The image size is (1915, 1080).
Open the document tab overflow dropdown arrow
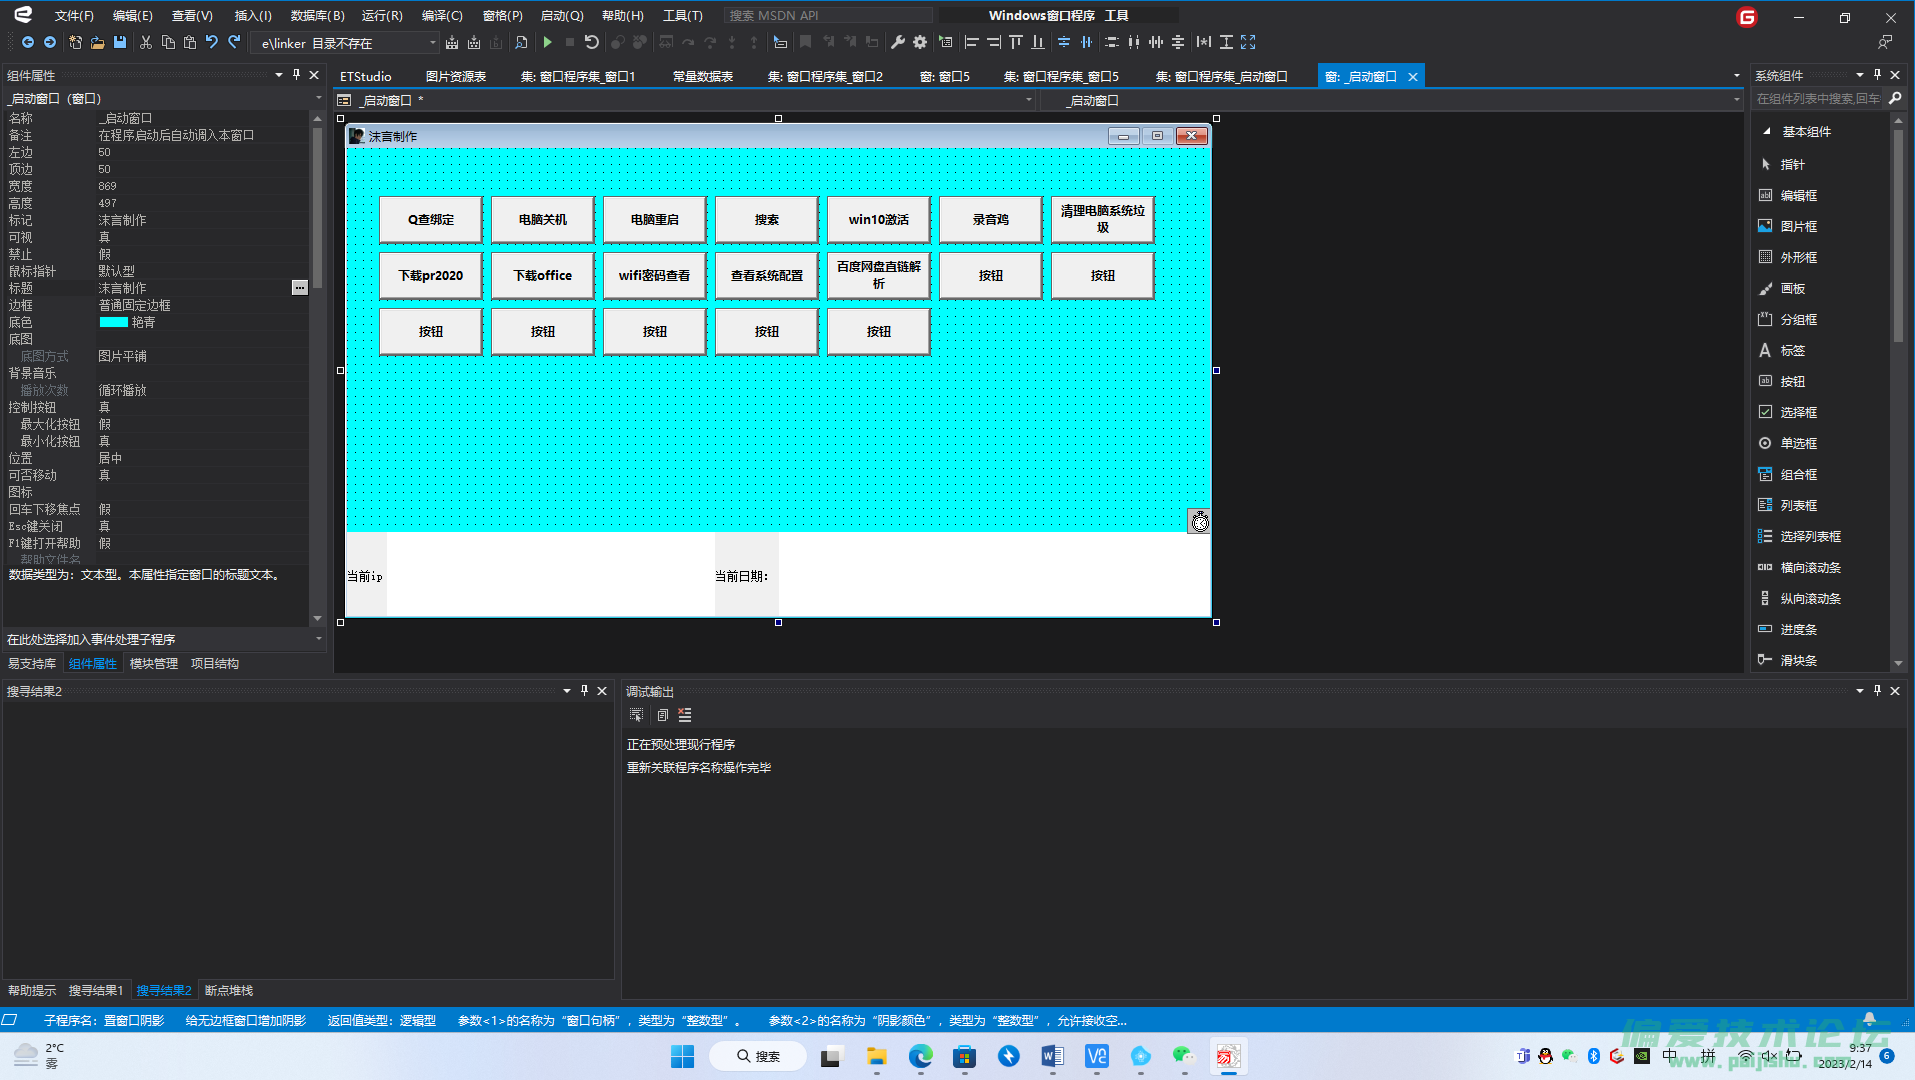1737,76
